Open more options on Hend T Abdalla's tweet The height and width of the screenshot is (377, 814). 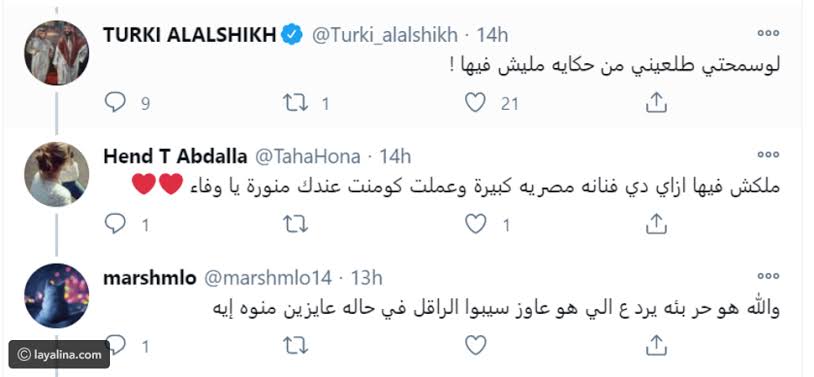768,154
